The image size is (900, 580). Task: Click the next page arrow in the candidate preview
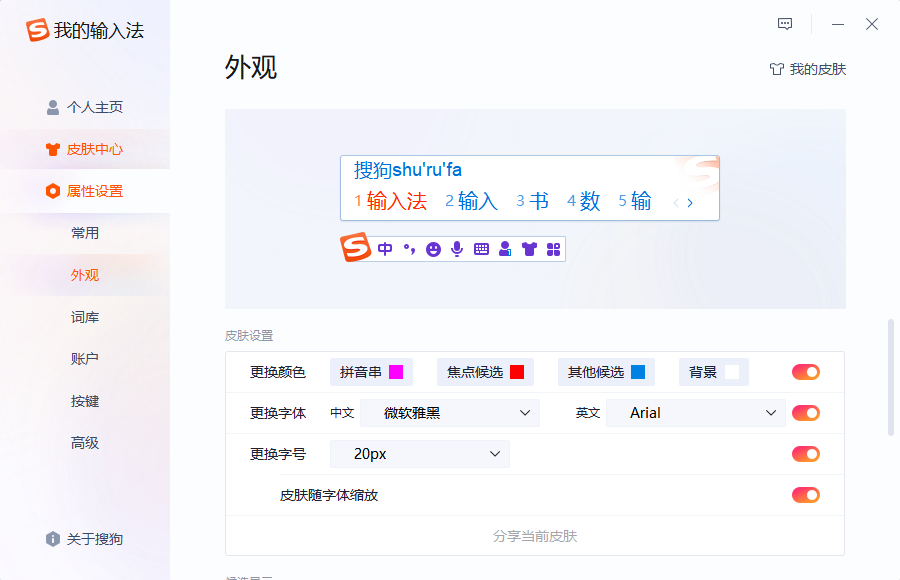coord(690,203)
